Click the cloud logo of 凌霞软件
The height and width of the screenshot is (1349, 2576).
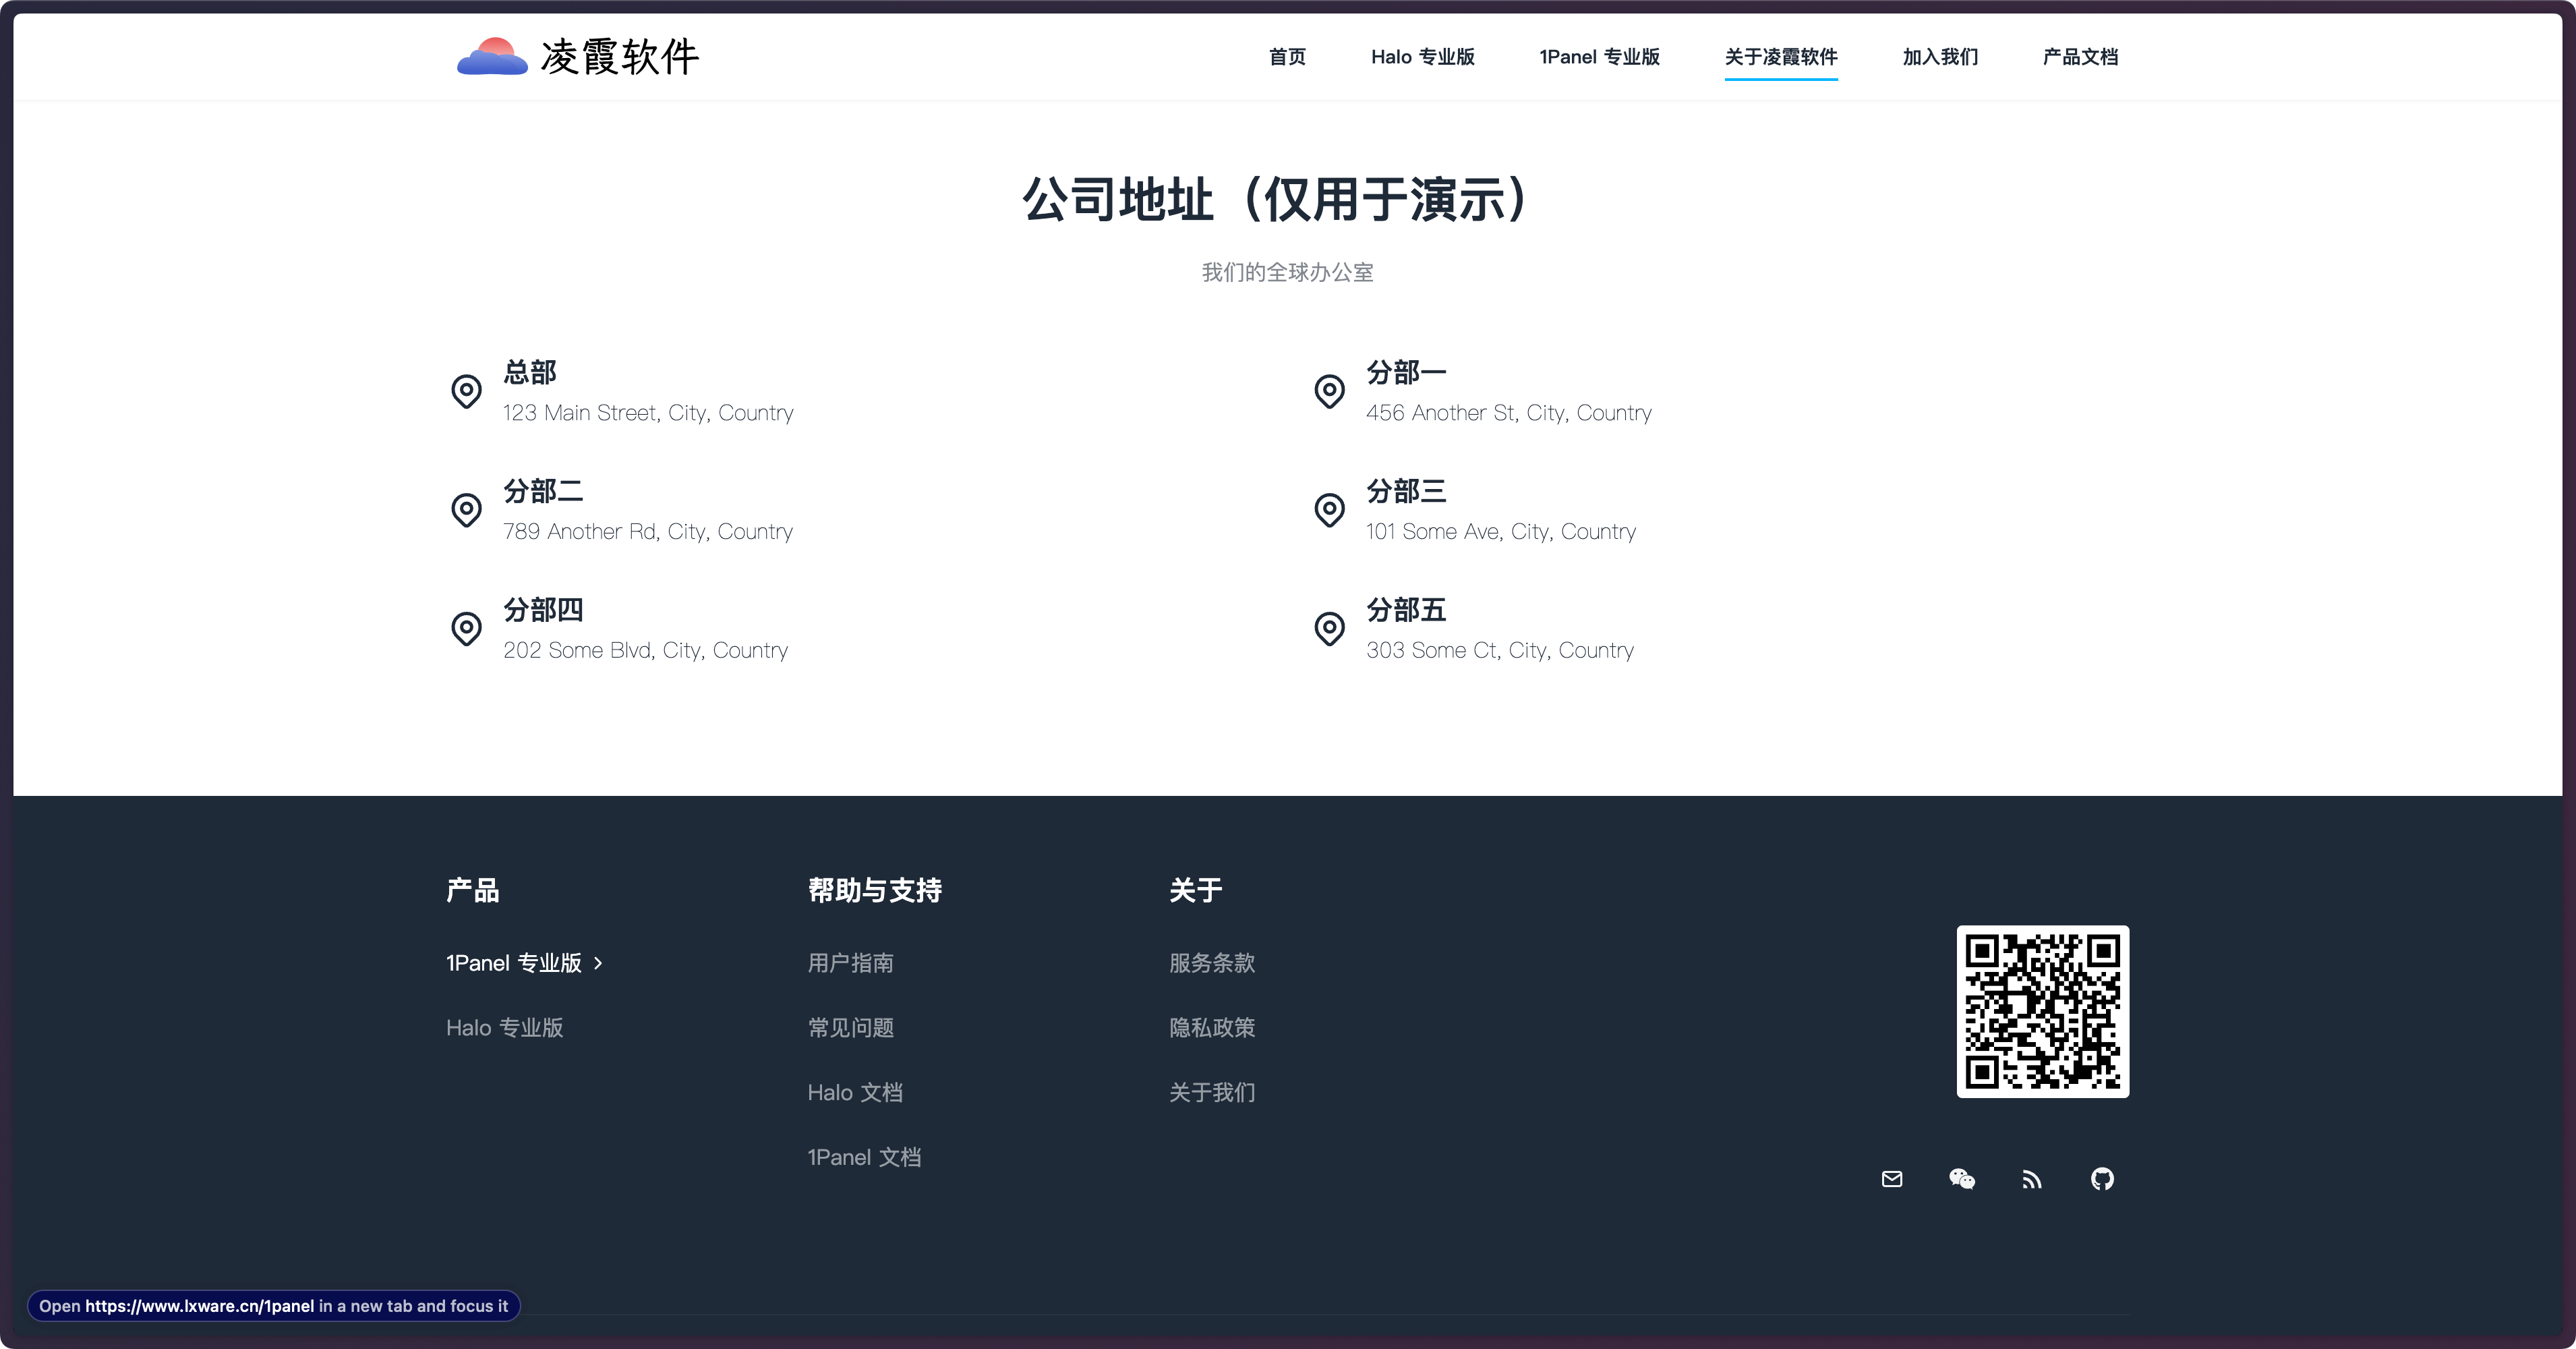[x=492, y=57]
